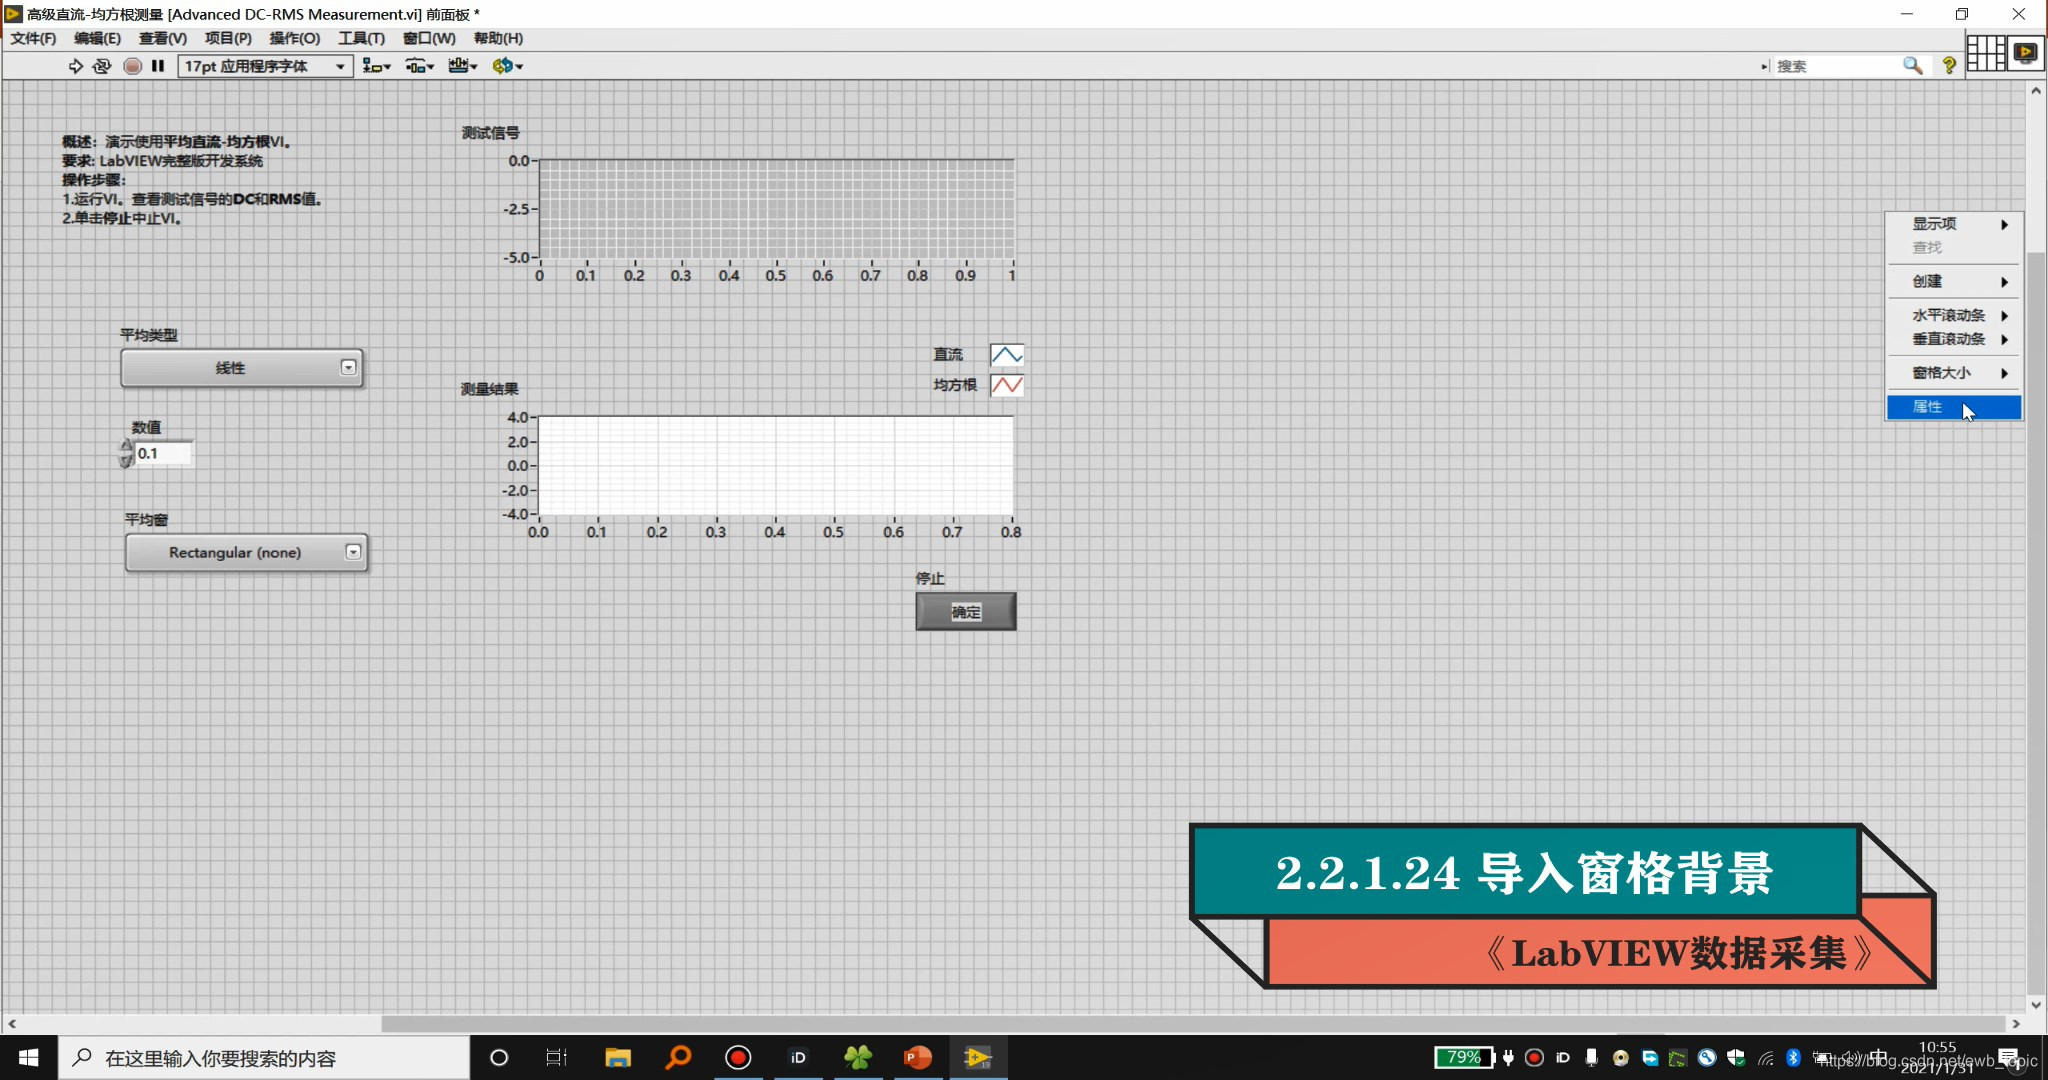Screen dimensions: 2048x1080
Task: Increment the 数值 control up arrow
Action: point(126,446)
